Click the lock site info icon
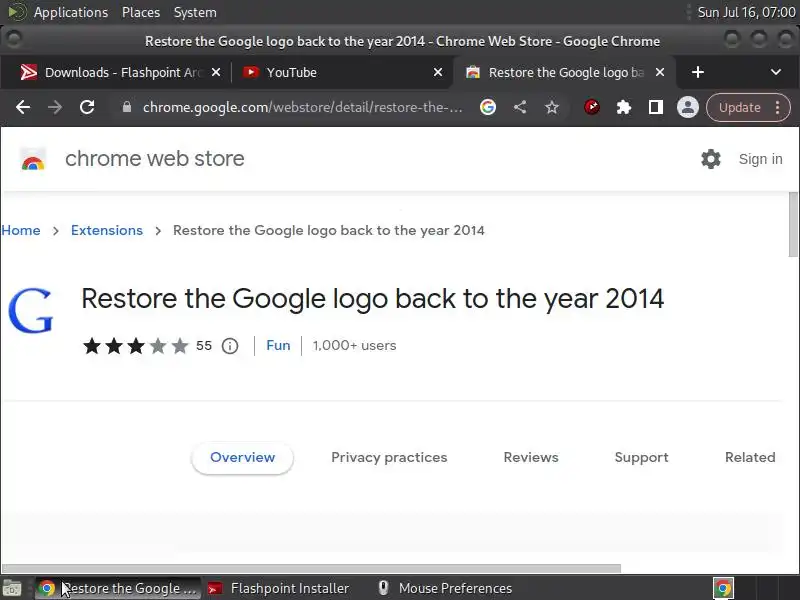 [127, 107]
